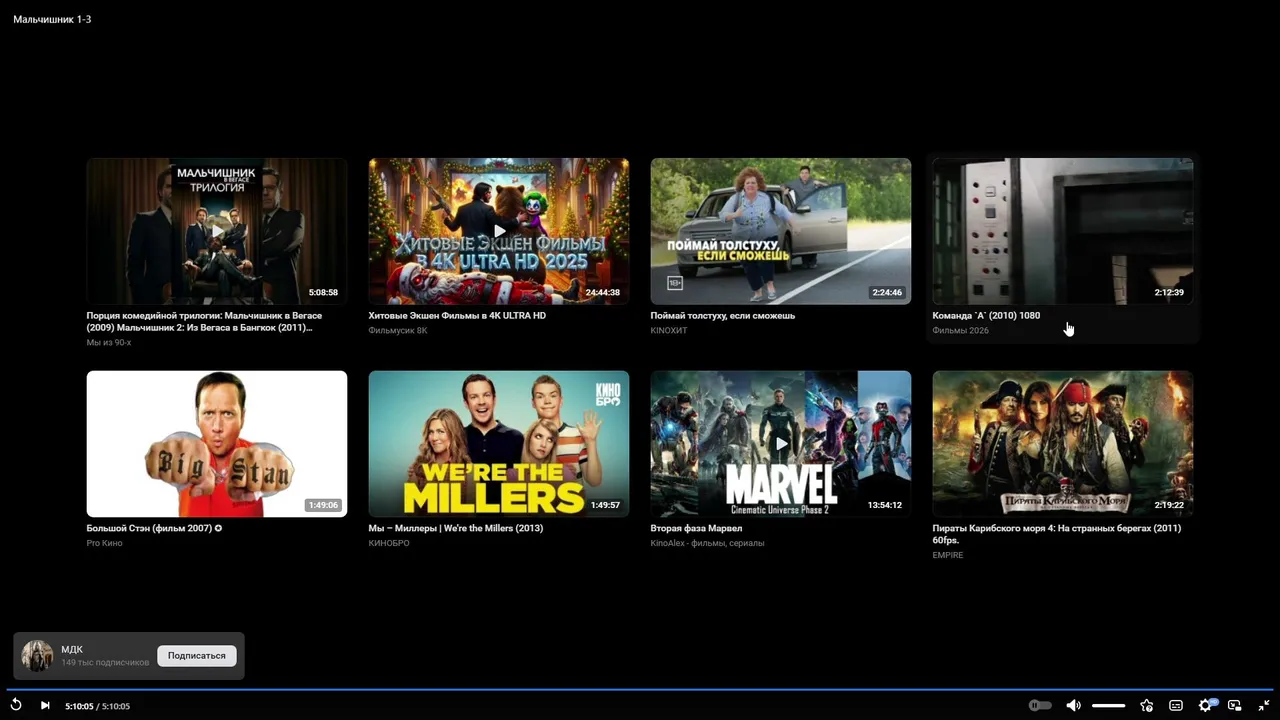Click the 2:24:46 duration badge
Screen dimensions: 1280x720
coord(887,293)
